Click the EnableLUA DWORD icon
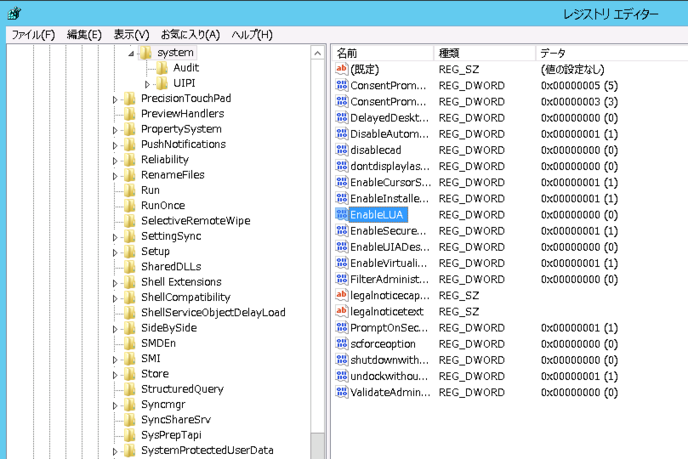Image resolution: width=688 pixels, height=459 pixels. pyautogui.click(x=341, y=215)
